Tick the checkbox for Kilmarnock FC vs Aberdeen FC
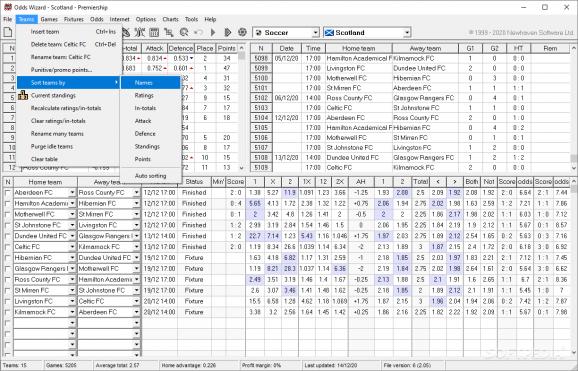578x371 pixels. [x=7, y=312]
